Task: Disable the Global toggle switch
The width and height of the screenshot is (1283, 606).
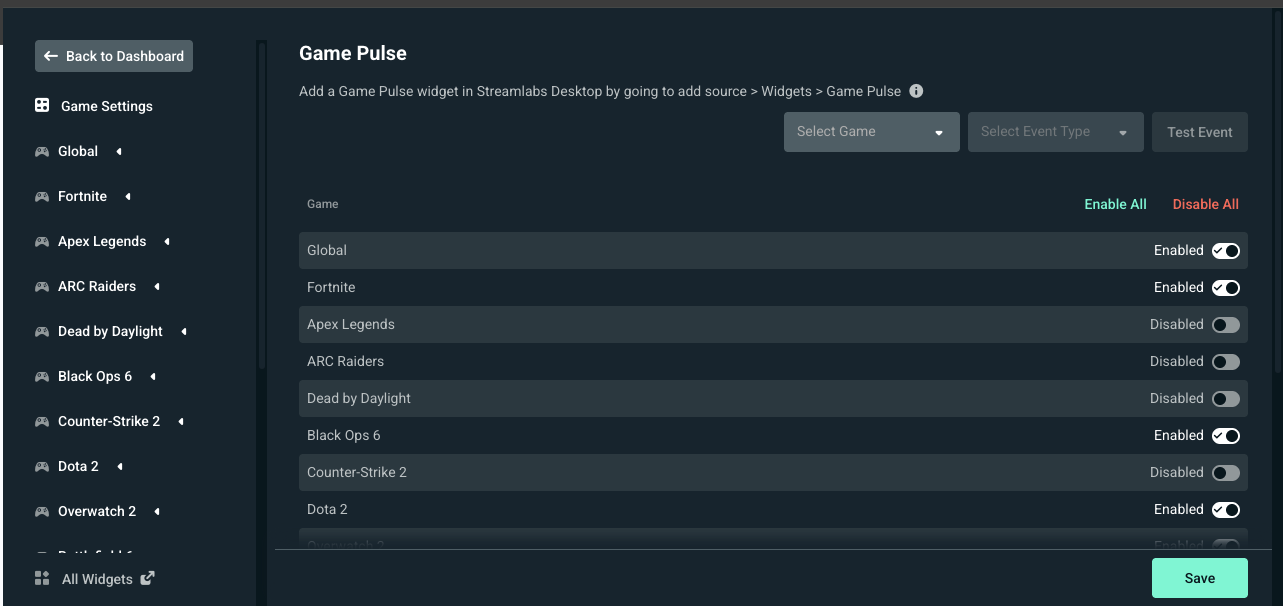Action: coord(1226,250)
